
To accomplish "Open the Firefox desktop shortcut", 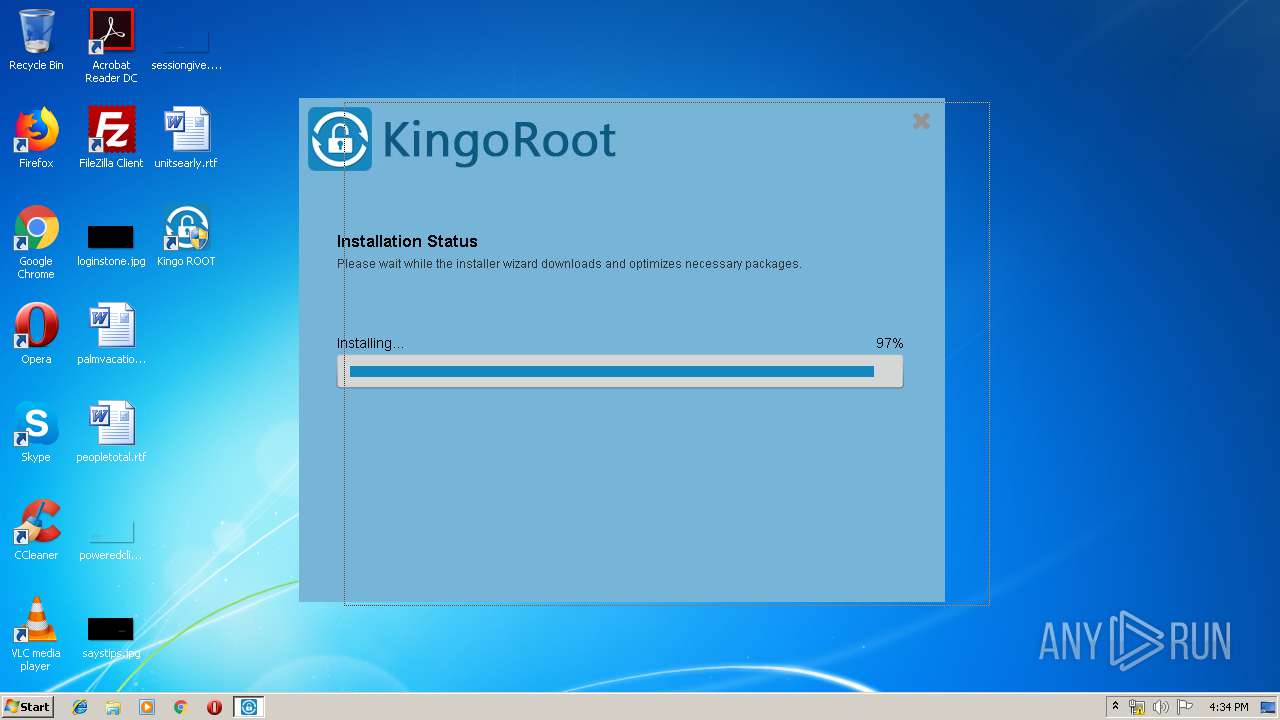I will coord(36,138).
